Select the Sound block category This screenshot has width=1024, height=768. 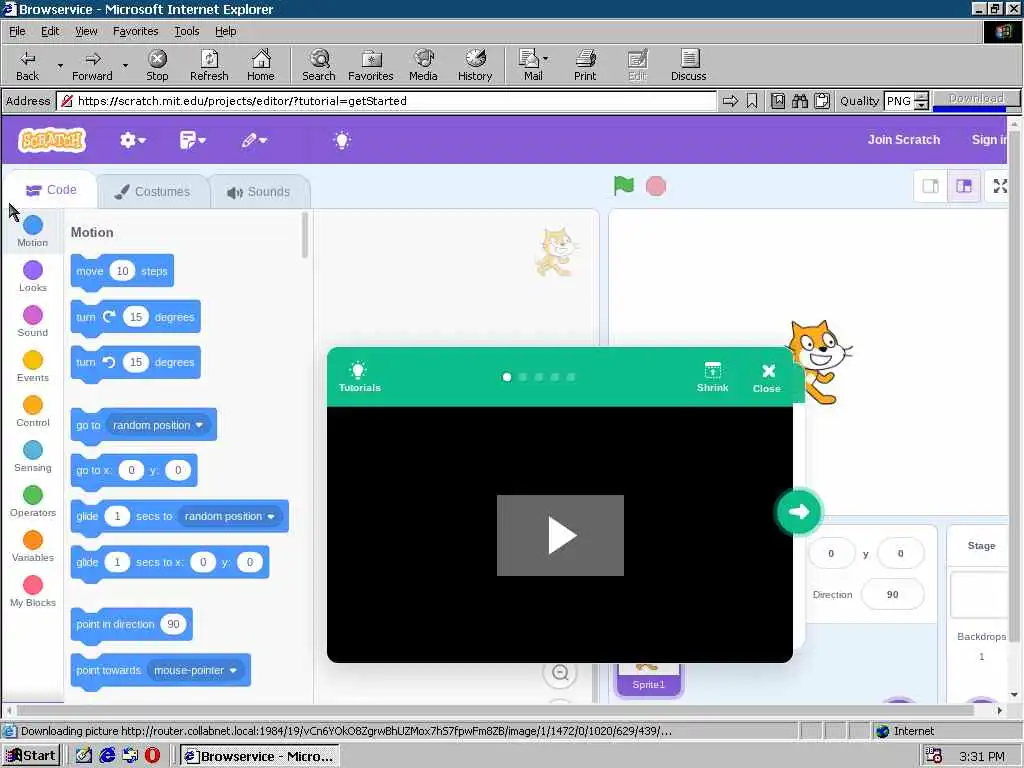(33, 321)
